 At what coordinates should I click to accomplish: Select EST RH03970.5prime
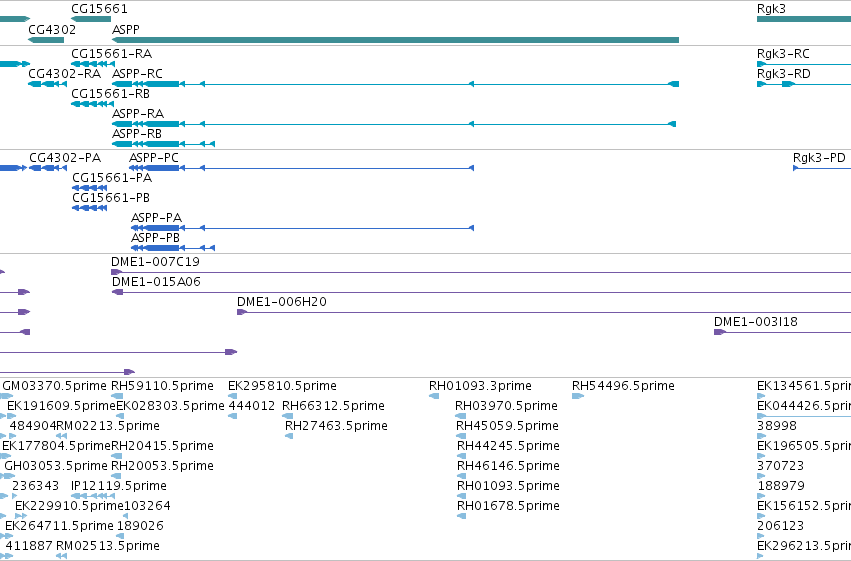point(506,406)
